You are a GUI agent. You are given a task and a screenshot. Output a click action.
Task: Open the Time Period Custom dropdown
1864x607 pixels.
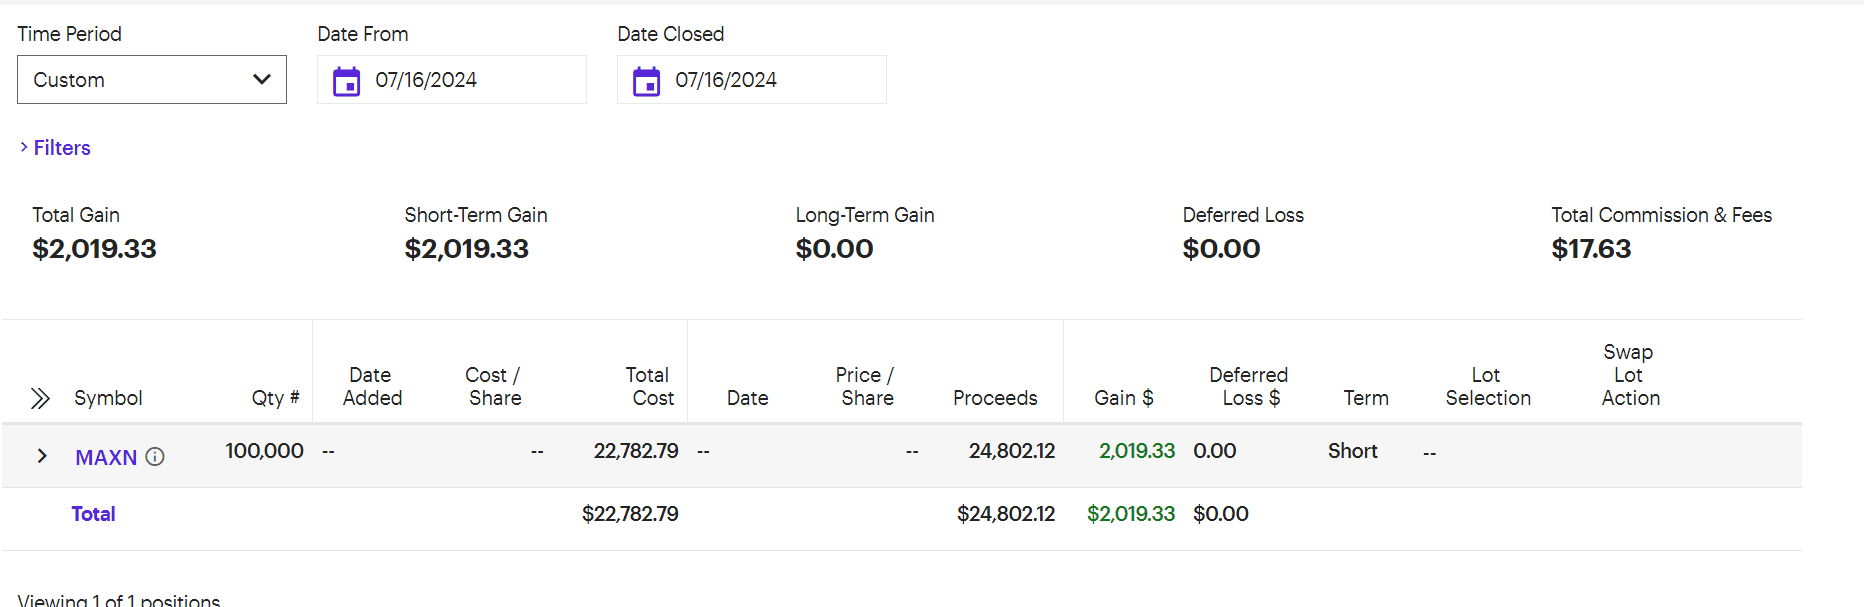coord(152,80)
